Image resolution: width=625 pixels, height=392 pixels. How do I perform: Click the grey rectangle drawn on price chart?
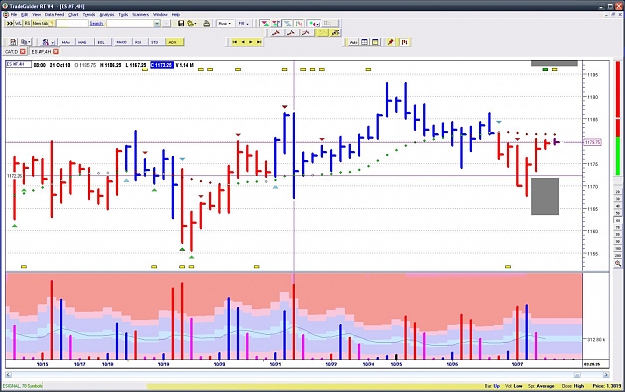click(x=545, y=196)
